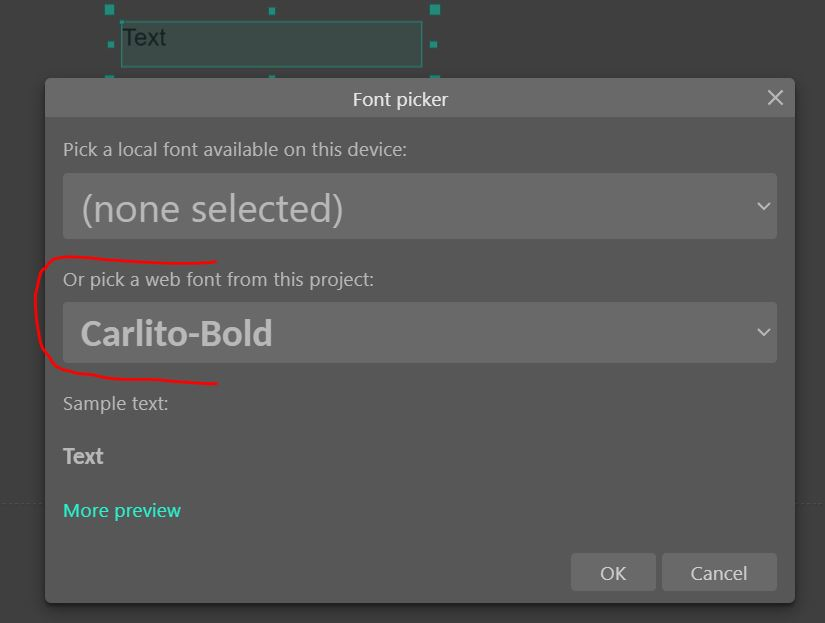Click the bottom-left selection handle above the dialog
Viewport: 825px width, 623px height.
click(x=109, y=77)
